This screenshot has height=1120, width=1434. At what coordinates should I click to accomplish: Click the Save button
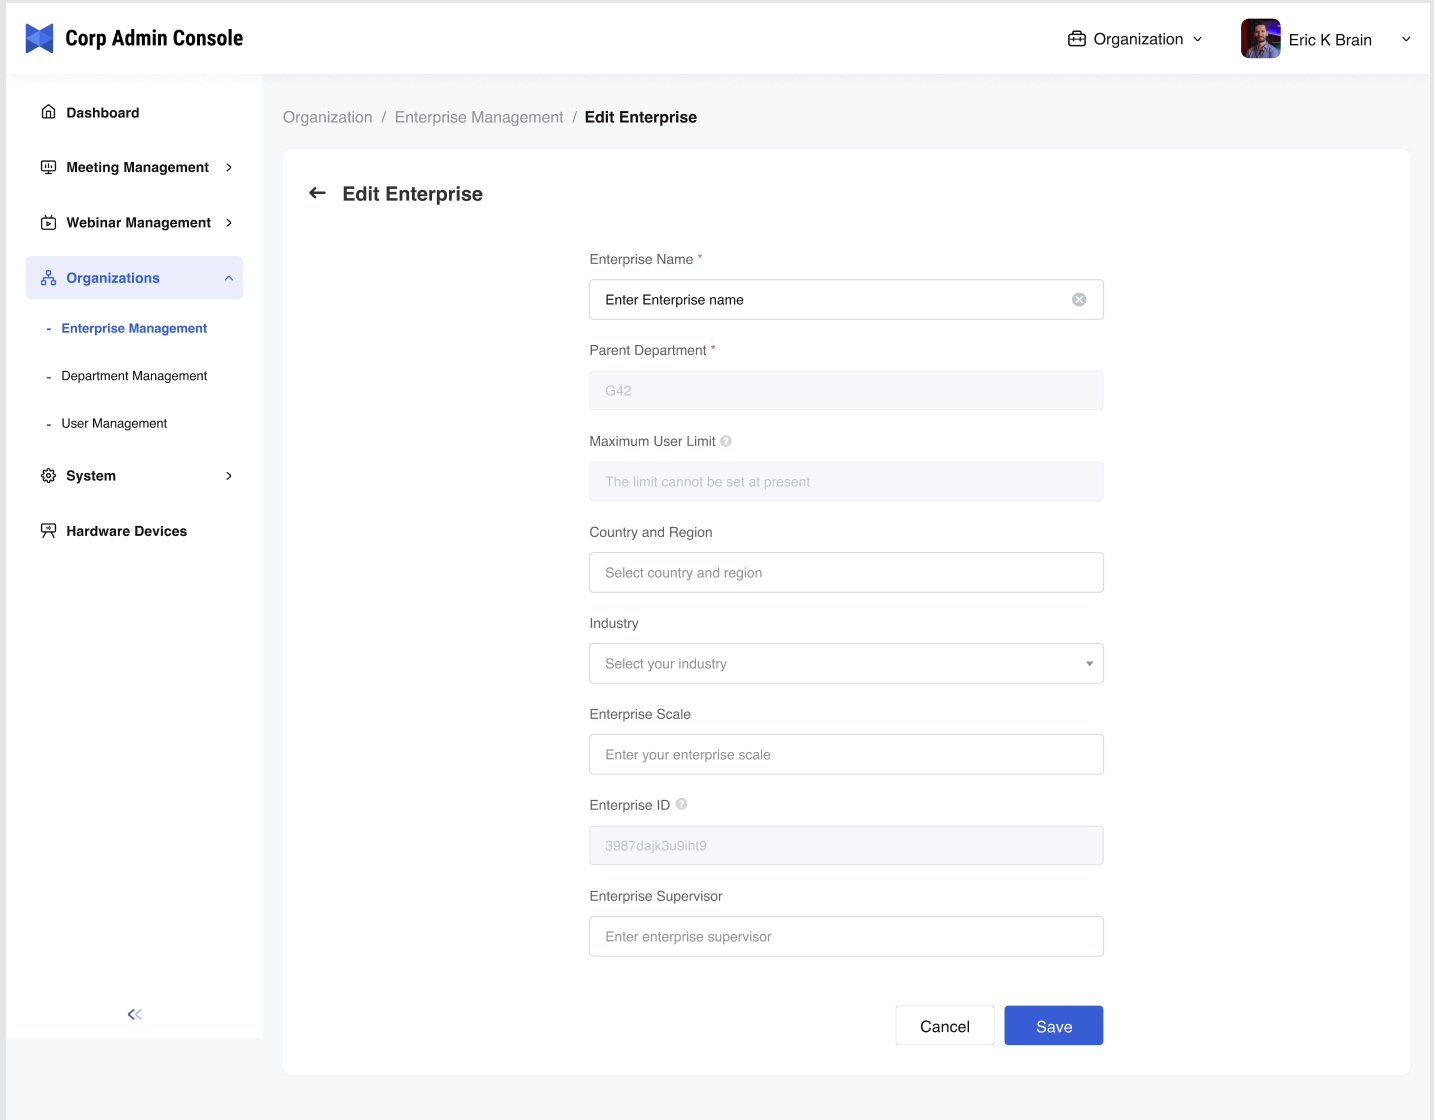click(x=1053, y=1026)
